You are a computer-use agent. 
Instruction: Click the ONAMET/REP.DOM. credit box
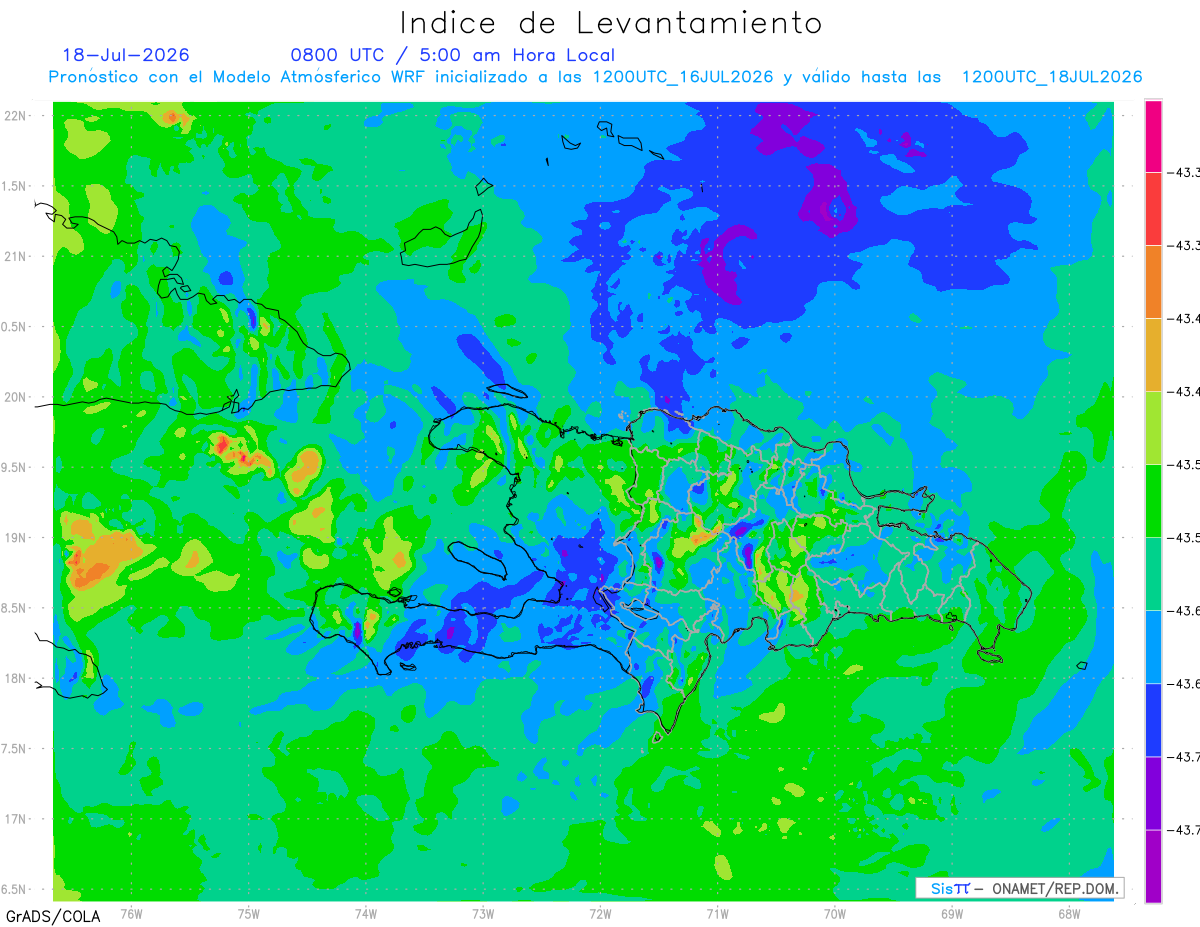coord(1020,888)
